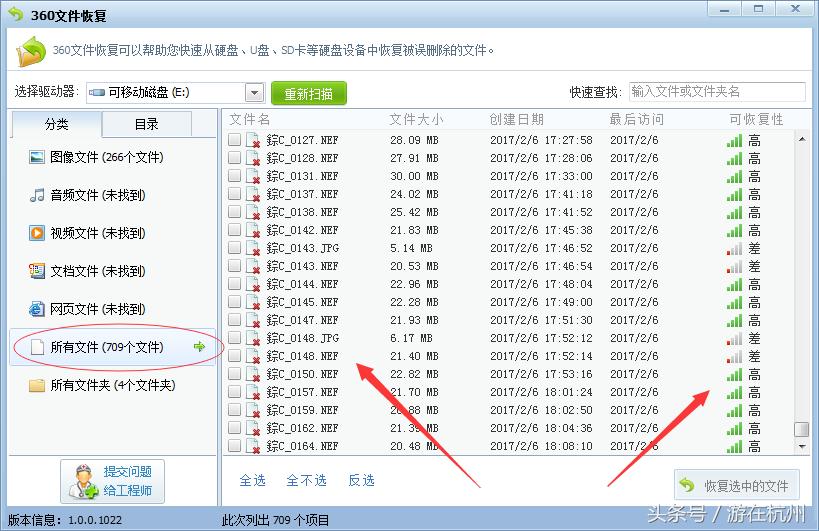The height and width of the screenshot is (531, 819).
Task: Click the deleted-file icon for DSC_0164.NEF
Action: 253,446
